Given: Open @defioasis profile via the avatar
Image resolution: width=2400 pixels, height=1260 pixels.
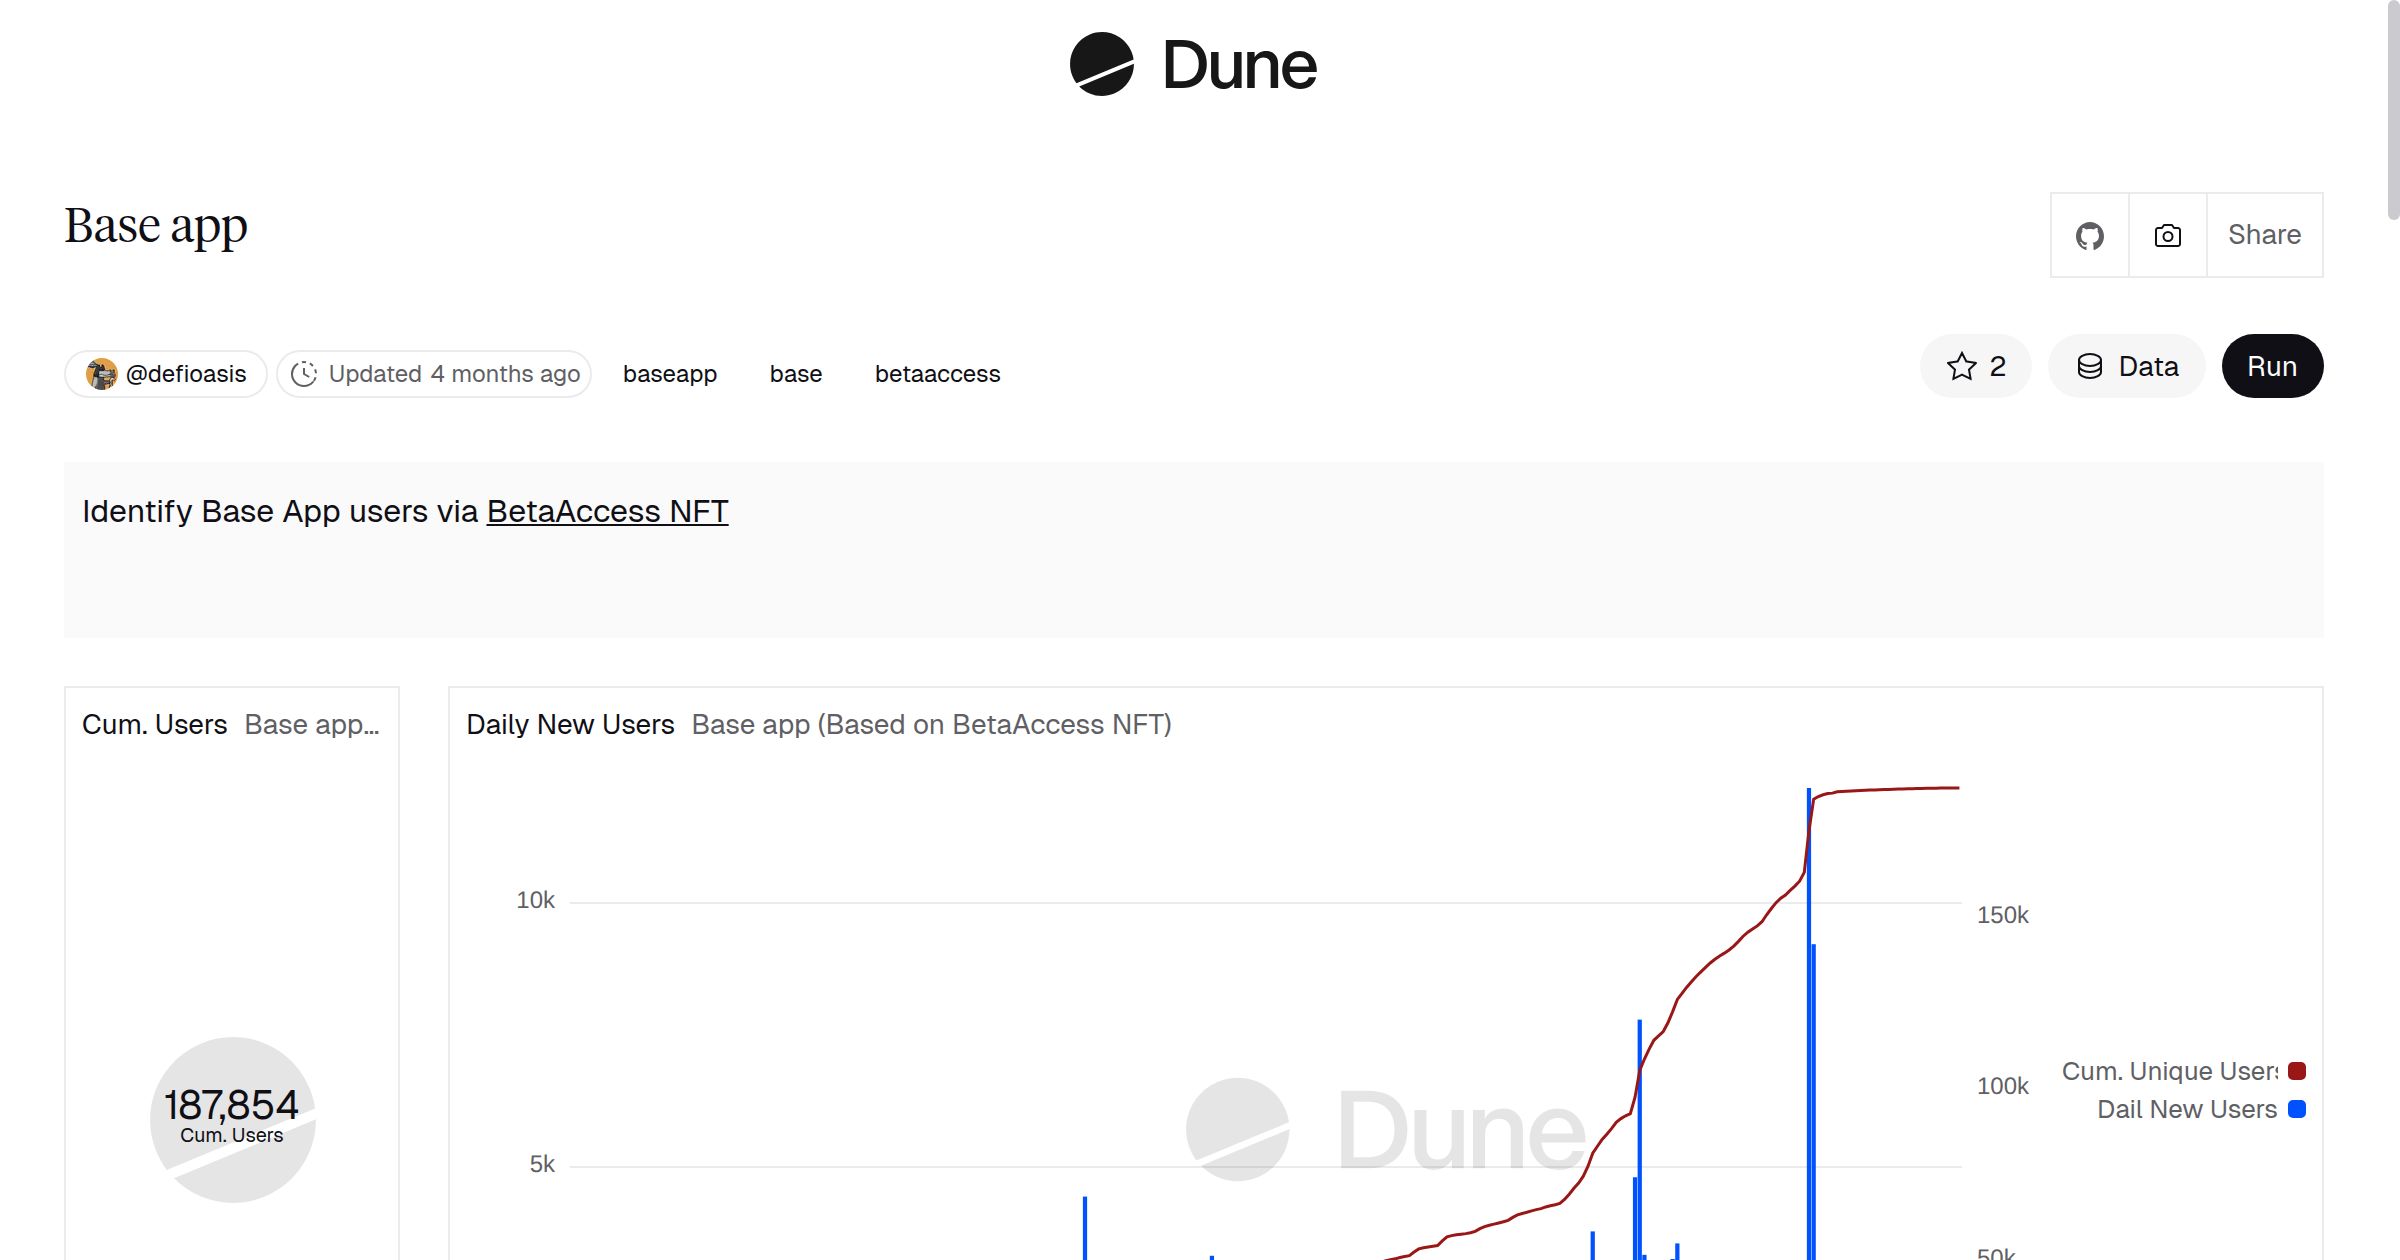Looking at the screenshot, I should click(x=102, y=373).
